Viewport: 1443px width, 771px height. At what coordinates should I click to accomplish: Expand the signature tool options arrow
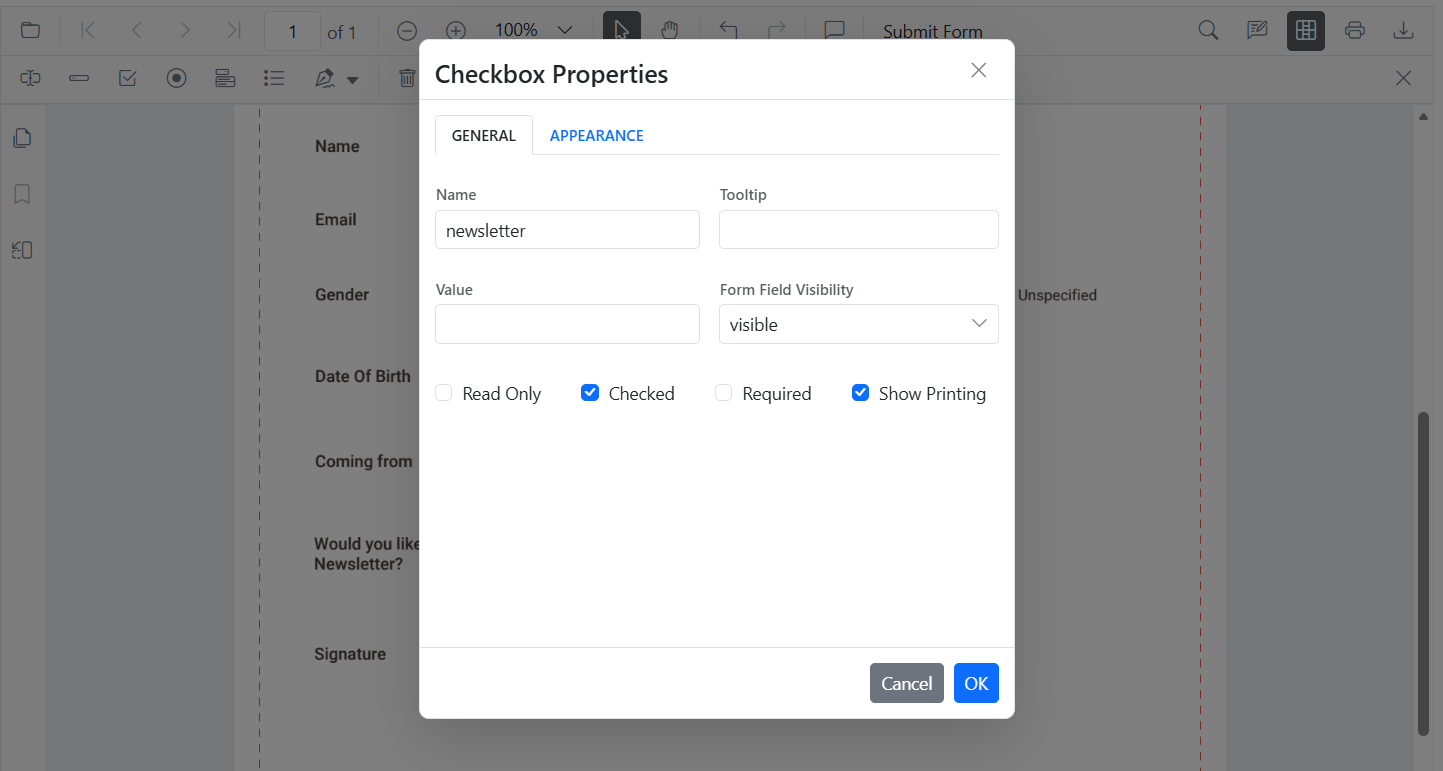(352, 78)
